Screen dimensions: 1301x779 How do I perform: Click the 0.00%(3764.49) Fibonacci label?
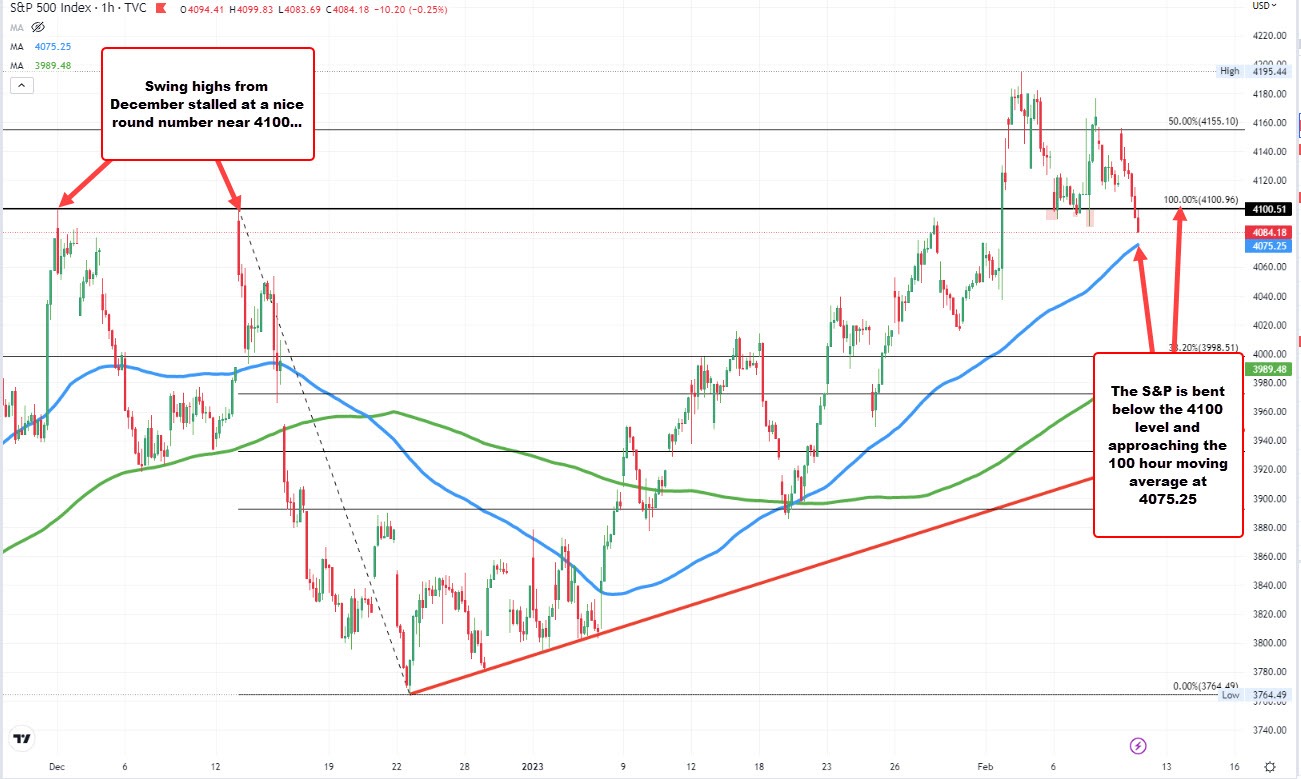pyautogui.click(x=1205, y=686)
